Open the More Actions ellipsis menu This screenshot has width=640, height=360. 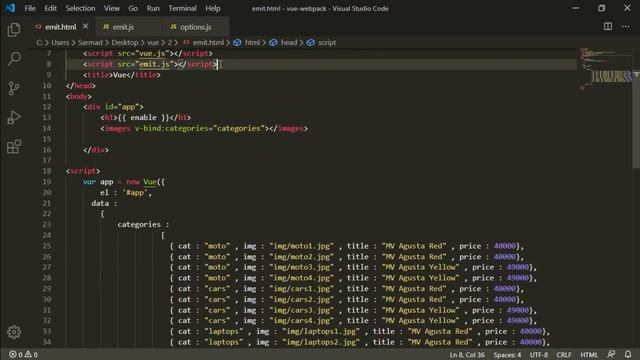(626, 27)
